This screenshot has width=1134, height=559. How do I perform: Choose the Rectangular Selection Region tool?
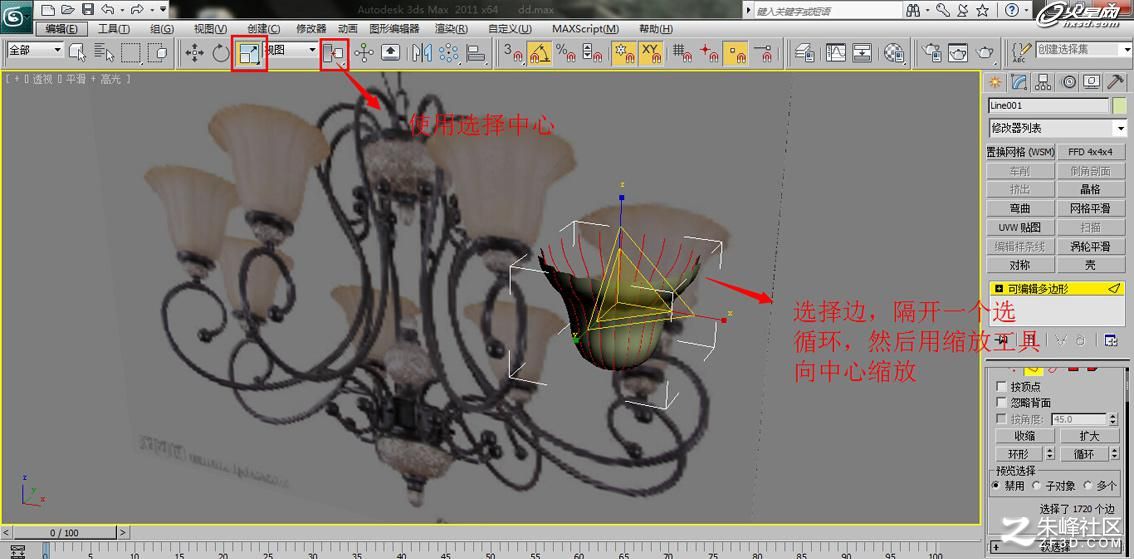pos(131,52)
